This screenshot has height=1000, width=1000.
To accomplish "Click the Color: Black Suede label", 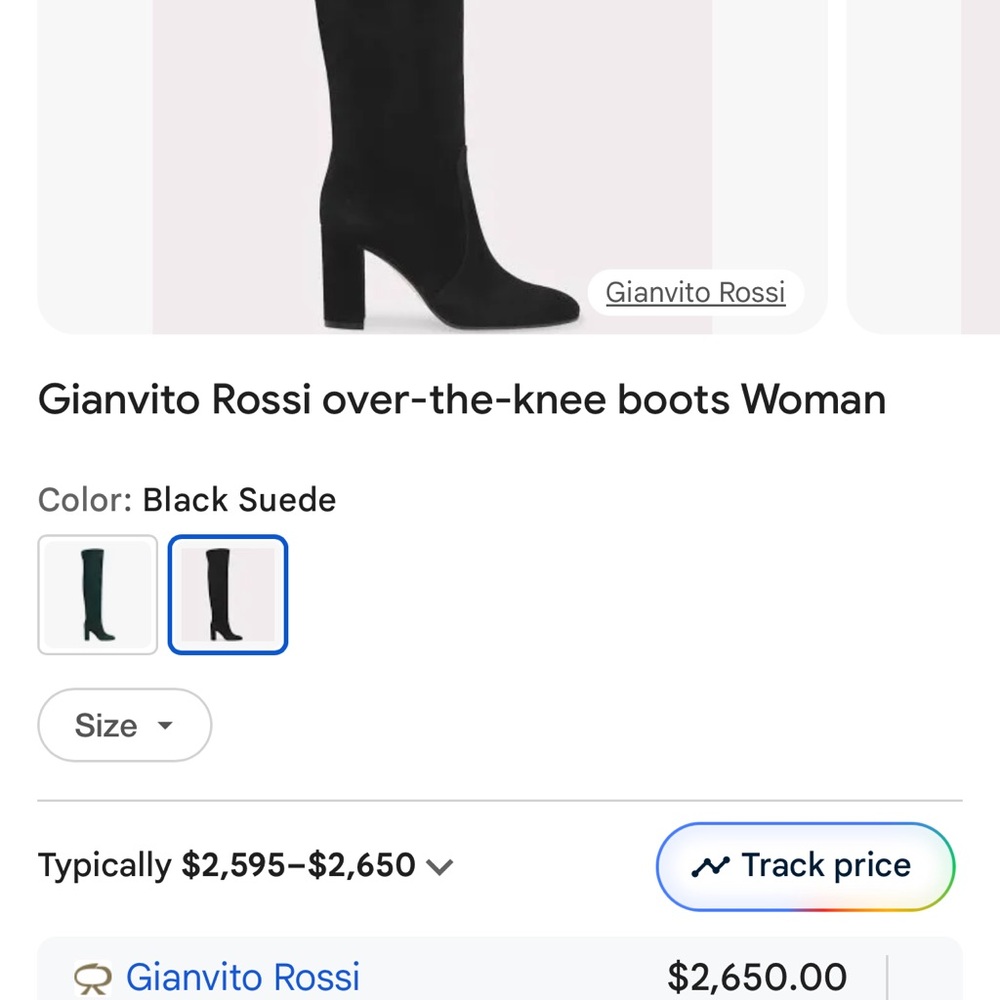I will (186, 500).
